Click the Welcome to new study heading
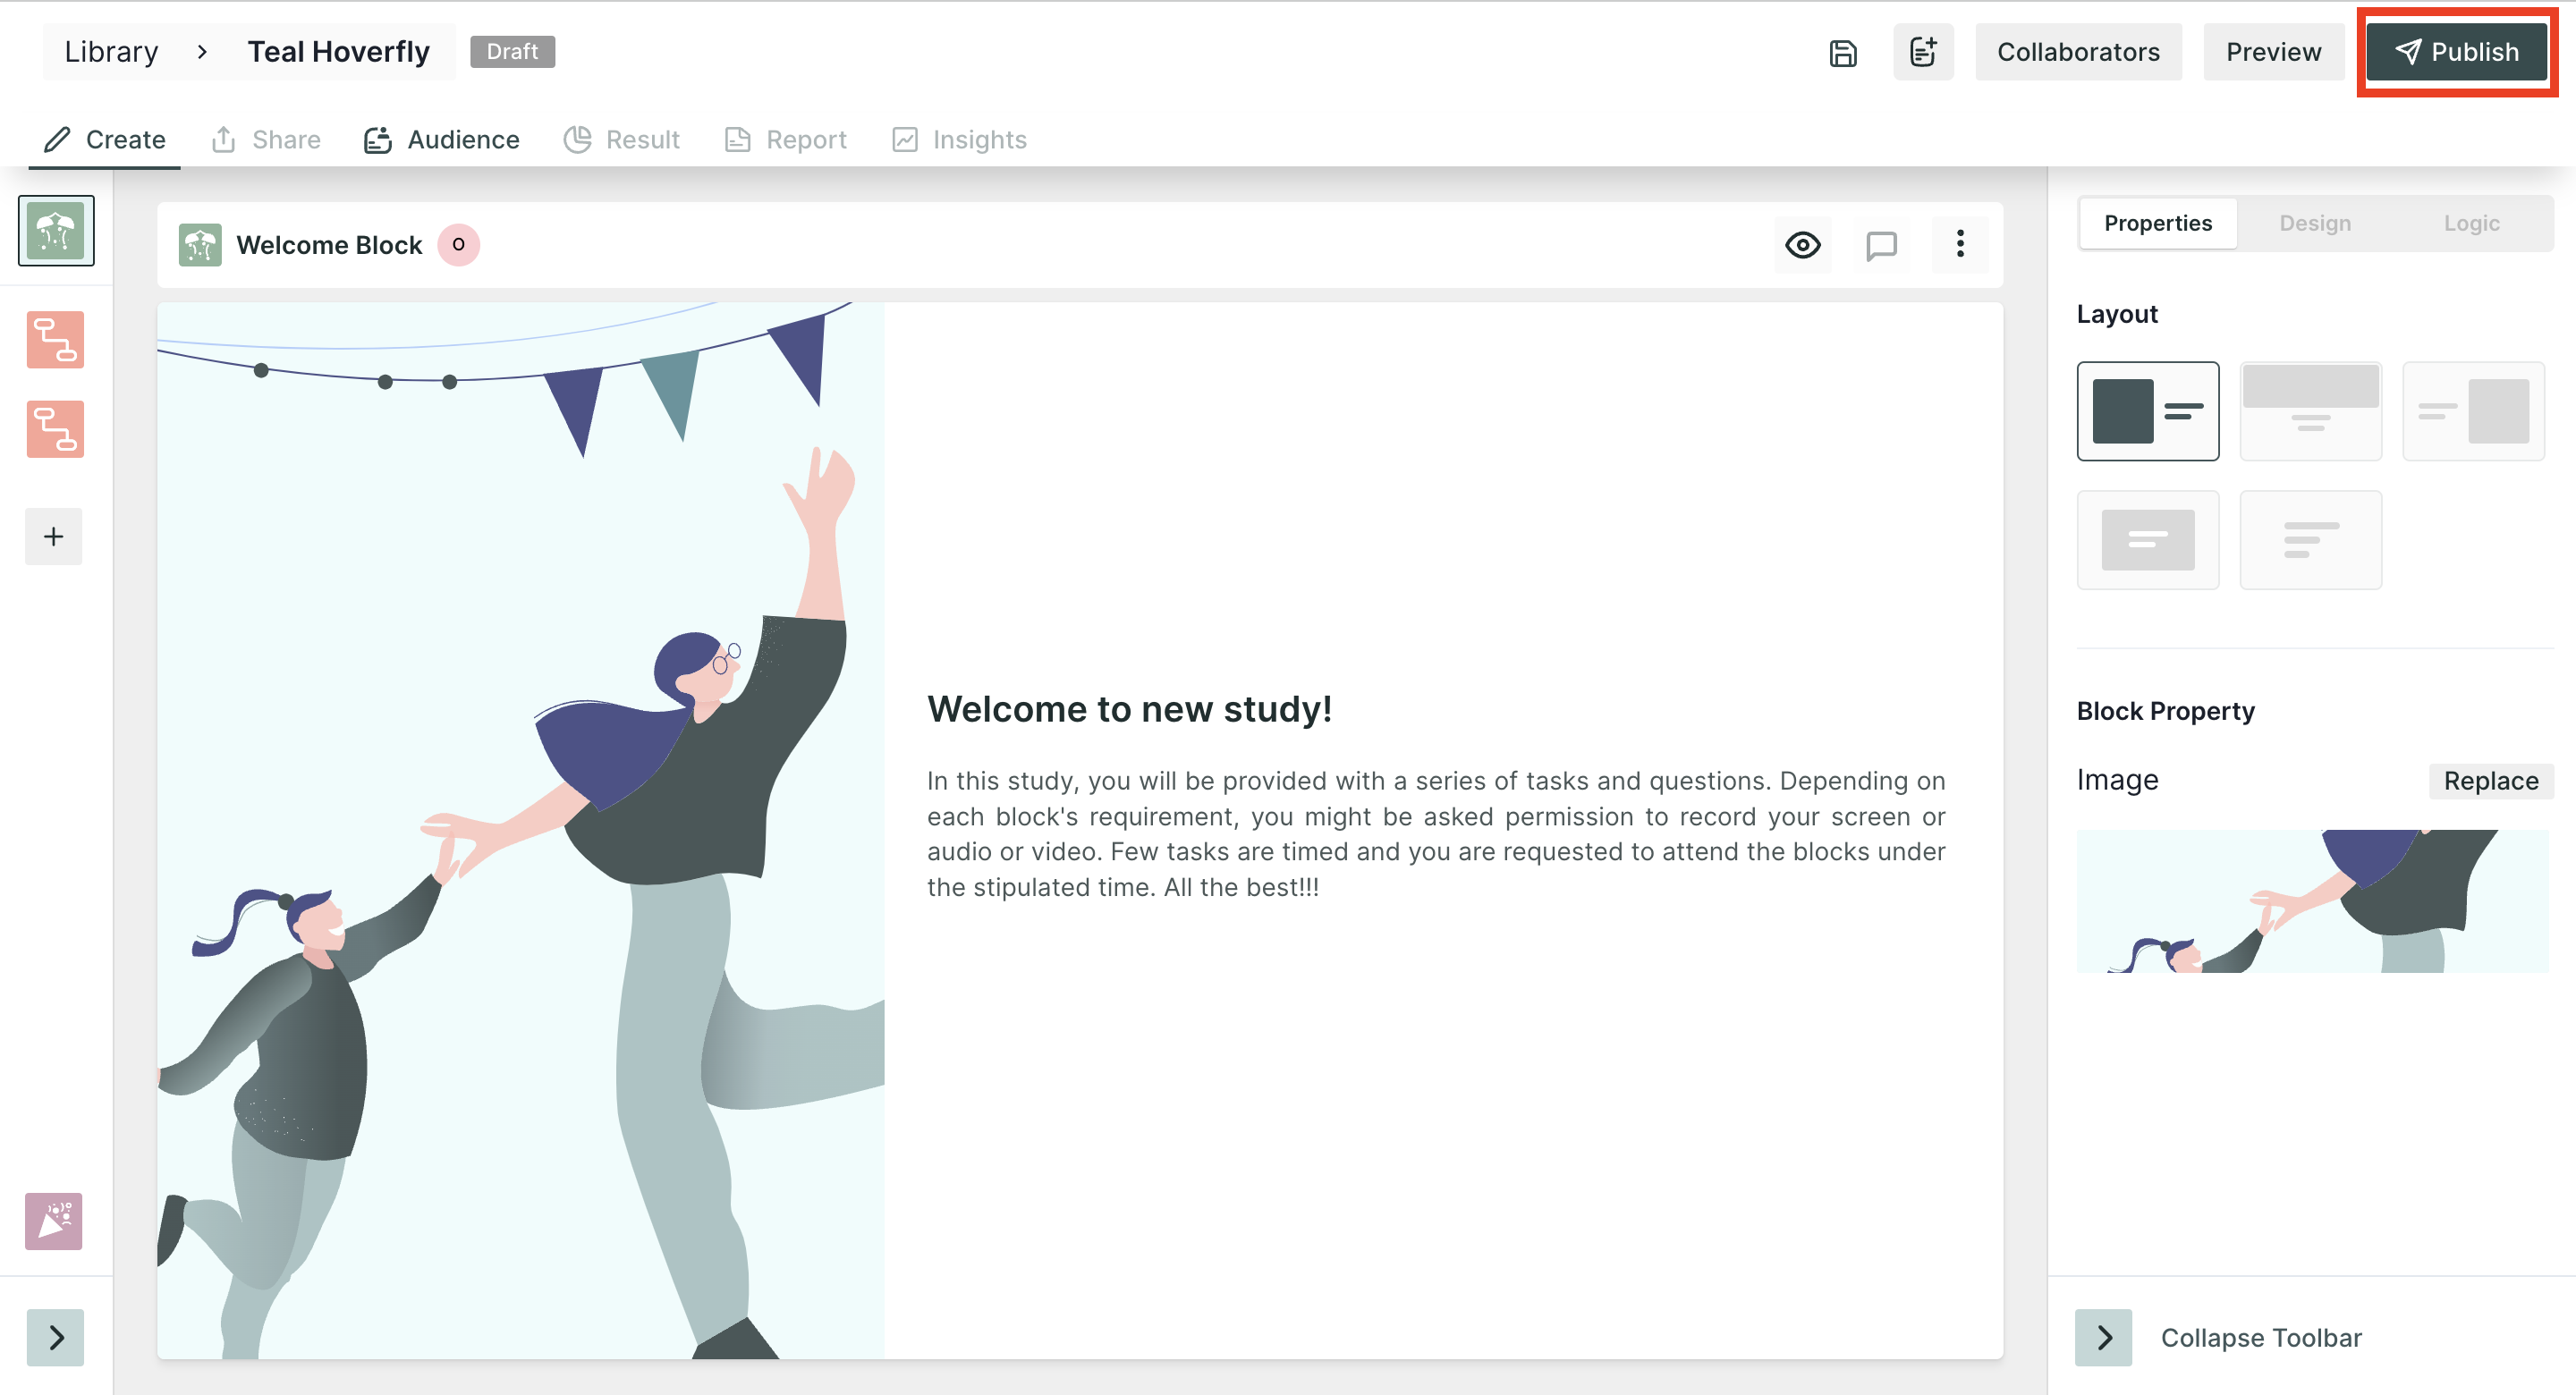Viewport: 2576px width, 1395px height. 1130,709
